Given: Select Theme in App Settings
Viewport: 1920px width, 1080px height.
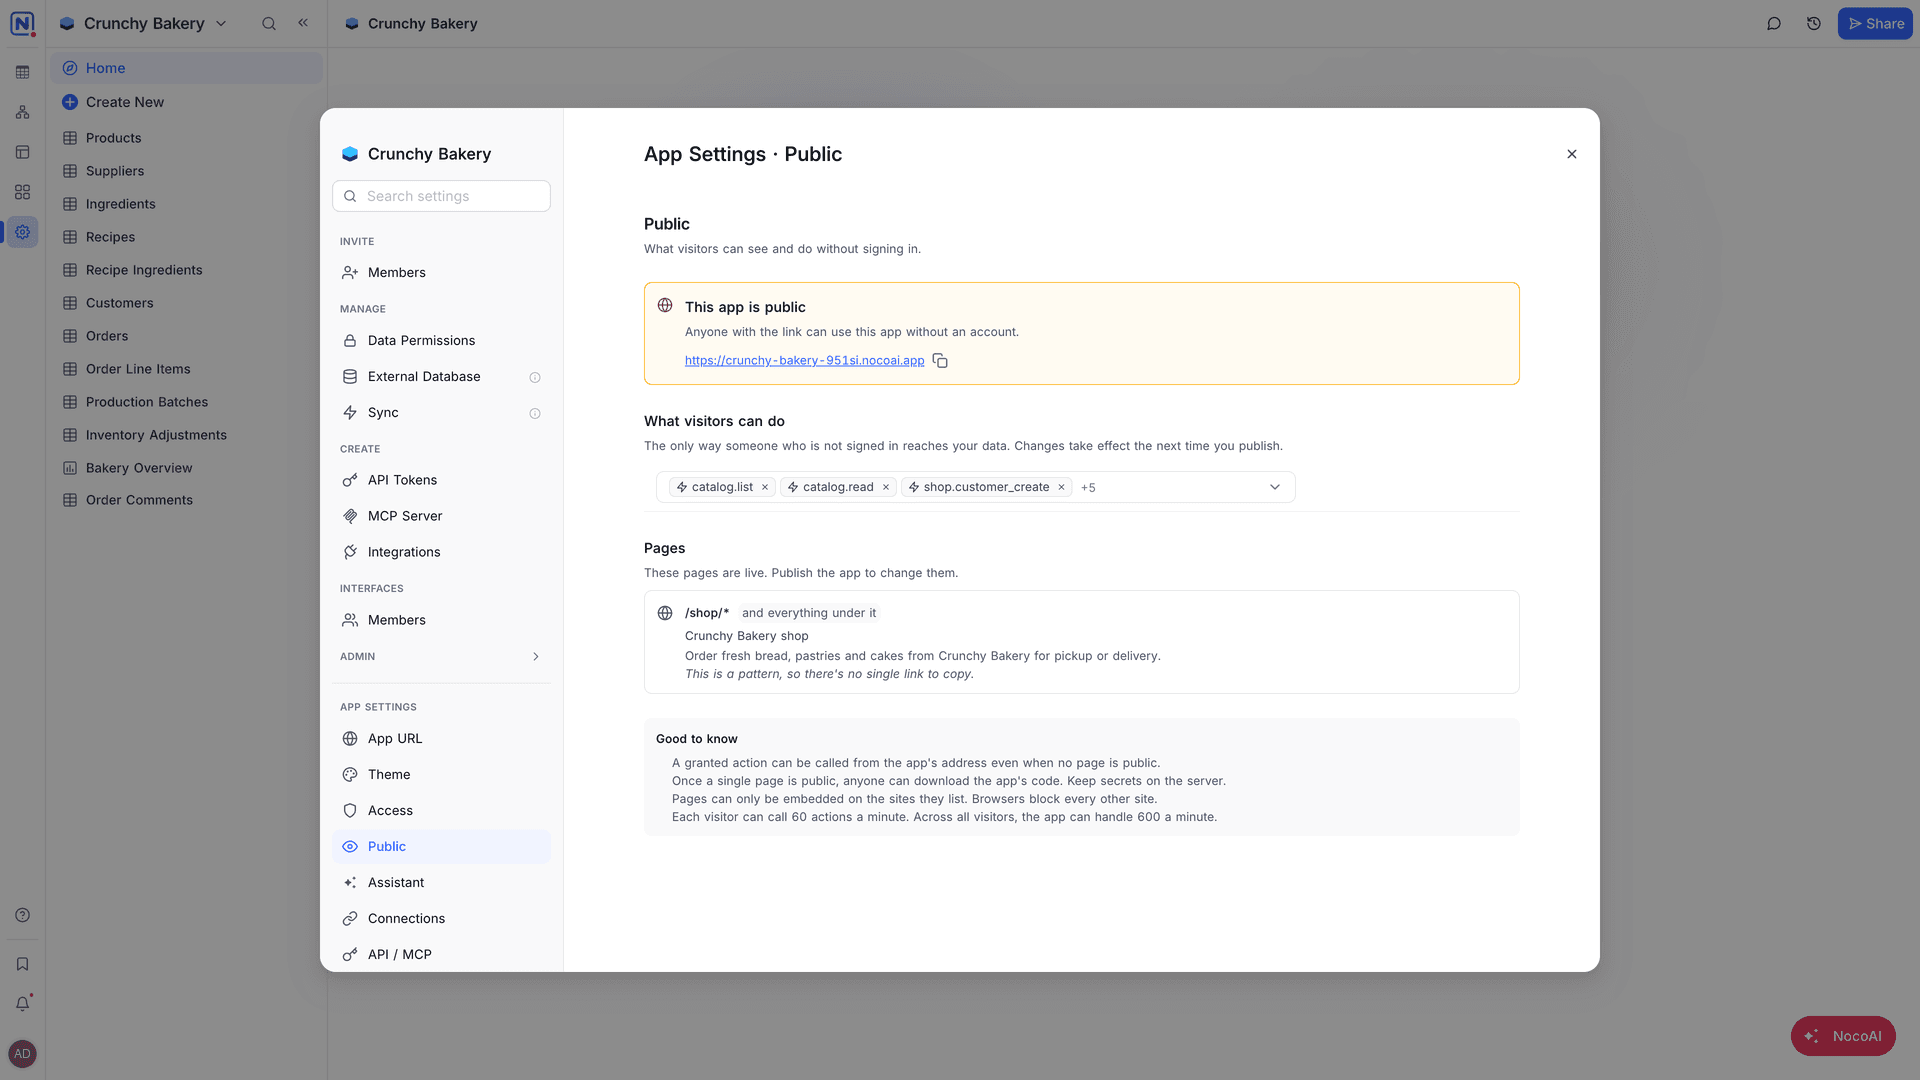Looking at the screenshot, I should click(x=441, y=775).
